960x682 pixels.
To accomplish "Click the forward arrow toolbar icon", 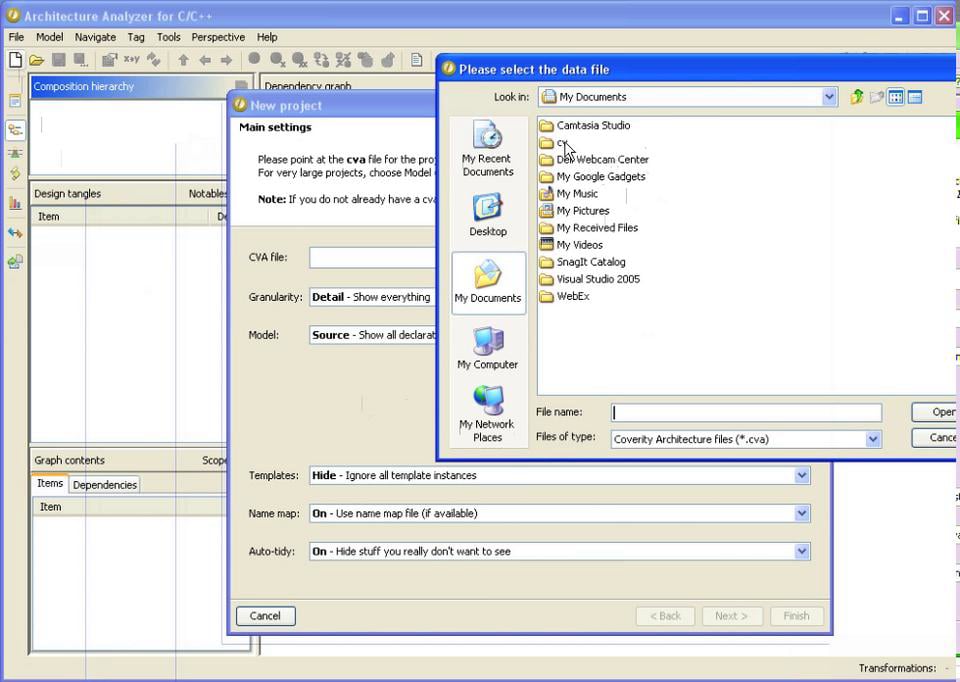I will tap(227, 60).
